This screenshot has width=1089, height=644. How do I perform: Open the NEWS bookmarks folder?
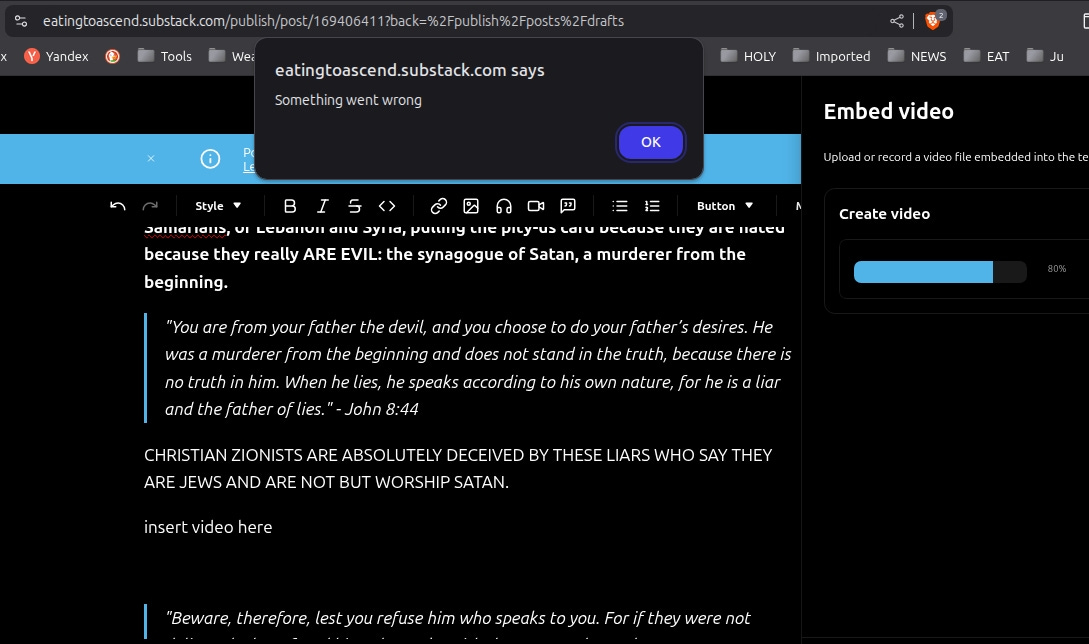tap(917, 56)
